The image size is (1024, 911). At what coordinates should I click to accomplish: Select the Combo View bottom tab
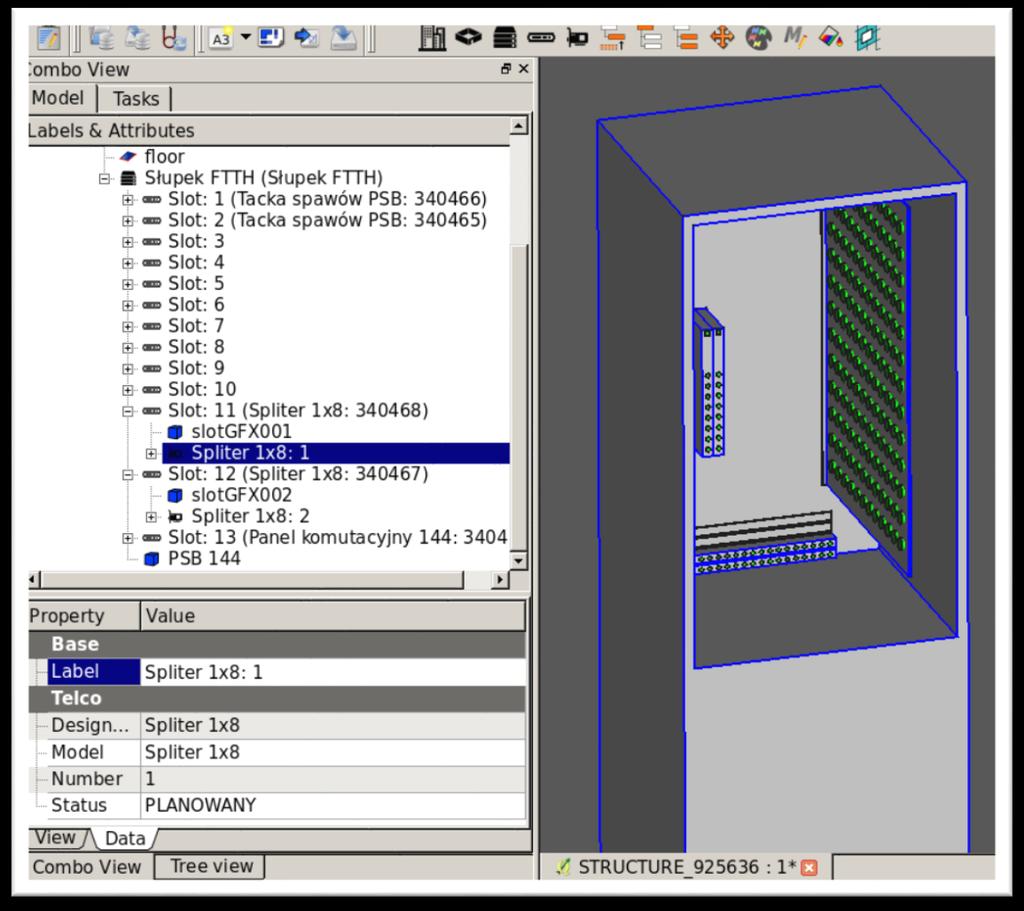click(x=87, y=867)
